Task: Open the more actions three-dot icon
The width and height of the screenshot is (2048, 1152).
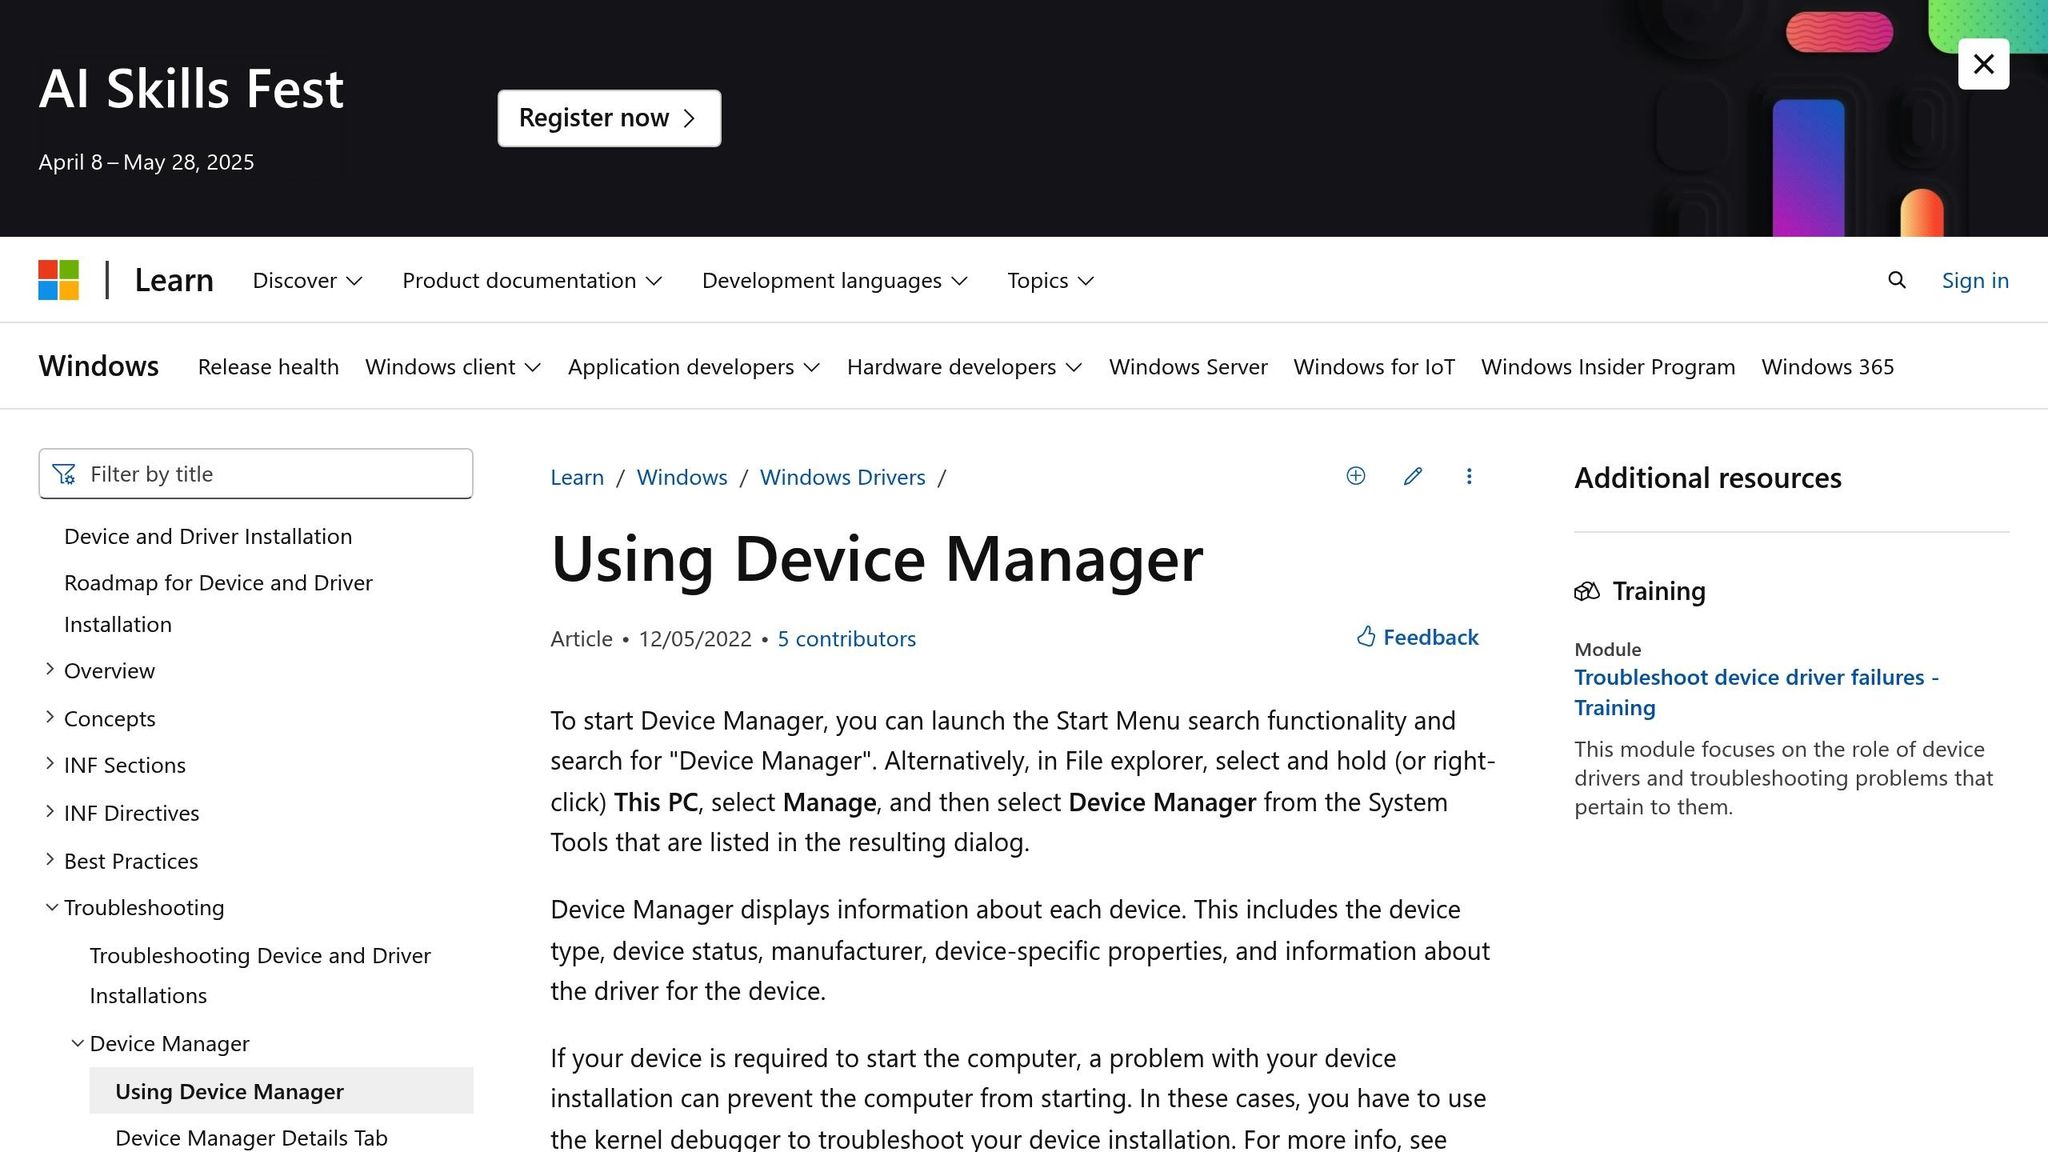Action: pos(1469,476)
